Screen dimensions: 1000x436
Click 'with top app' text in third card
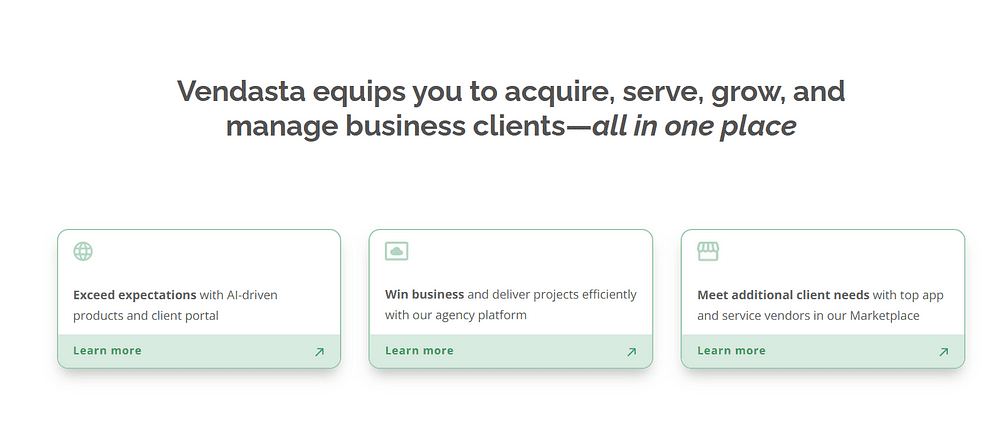(x=908, y=296)
